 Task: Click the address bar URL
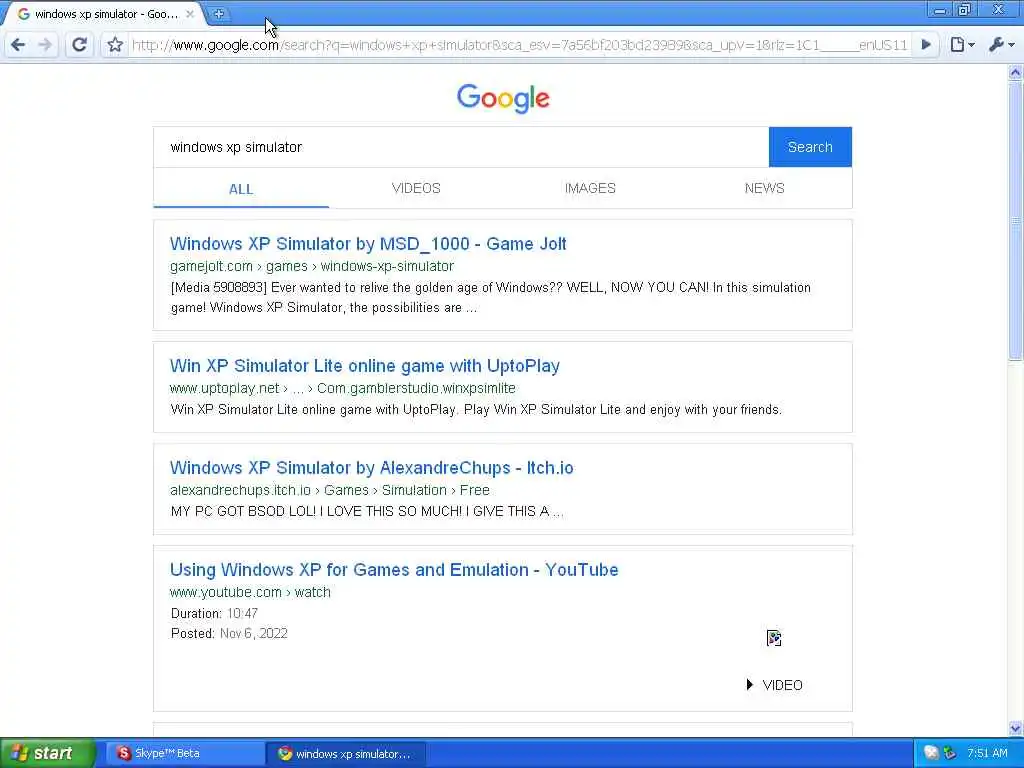click(519, 45)
